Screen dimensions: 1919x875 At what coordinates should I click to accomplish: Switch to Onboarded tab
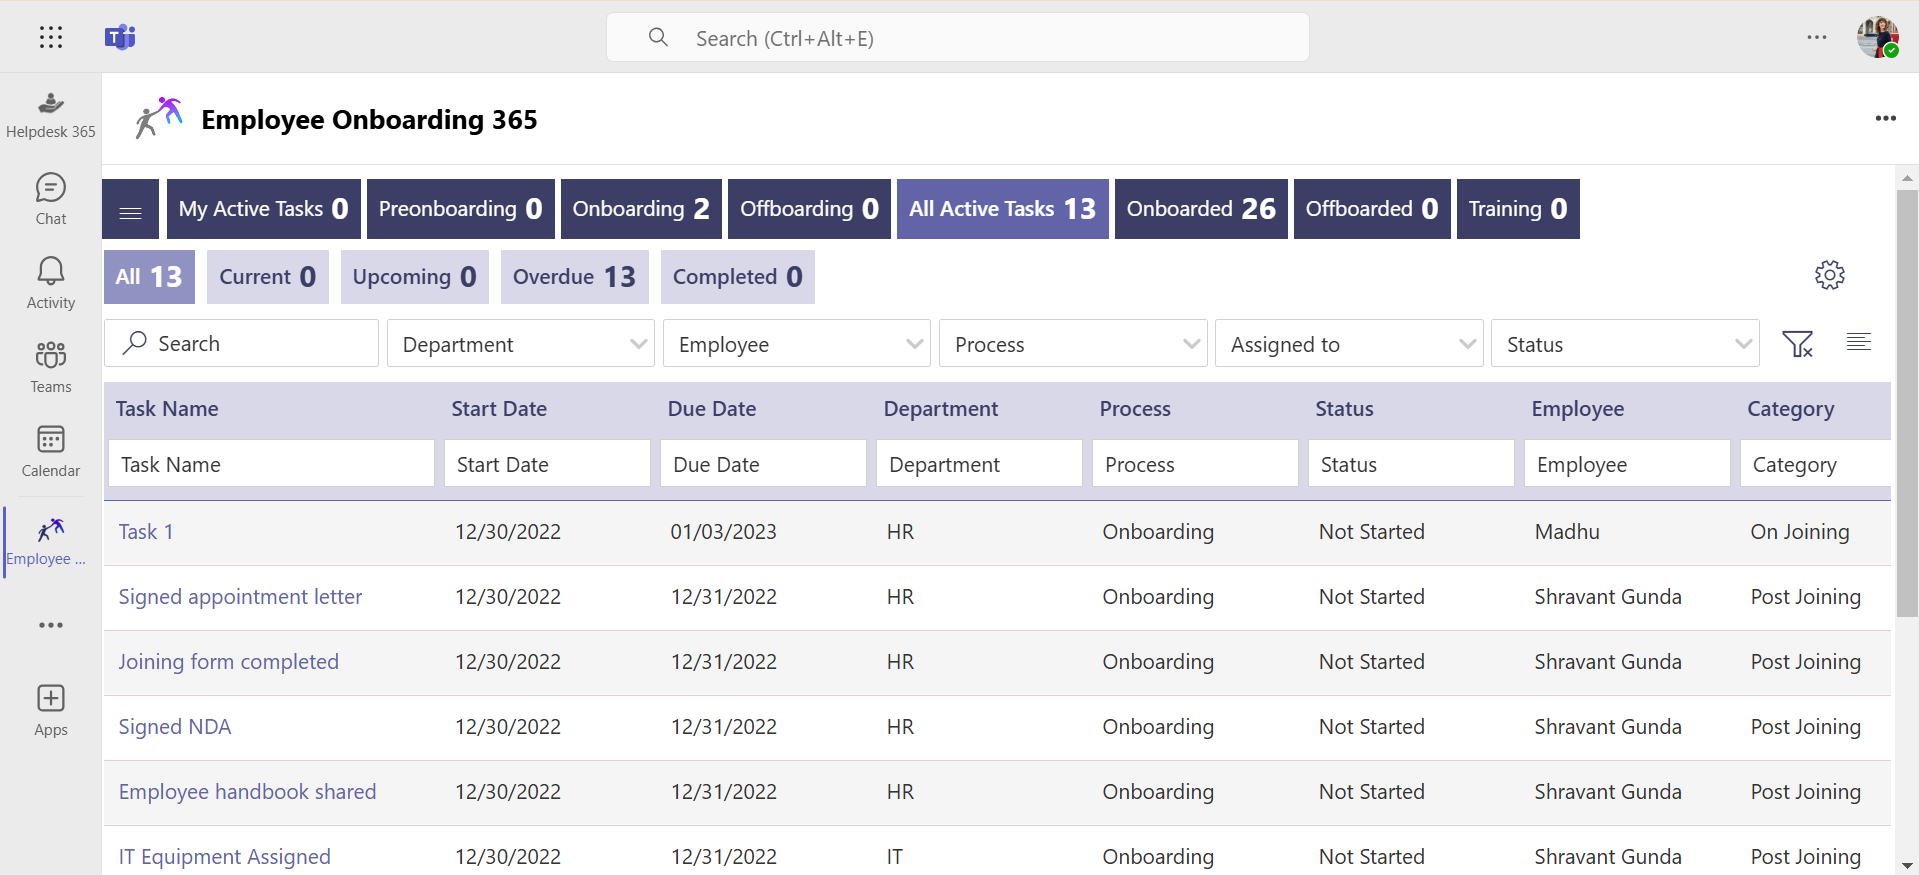(1201, 209)
